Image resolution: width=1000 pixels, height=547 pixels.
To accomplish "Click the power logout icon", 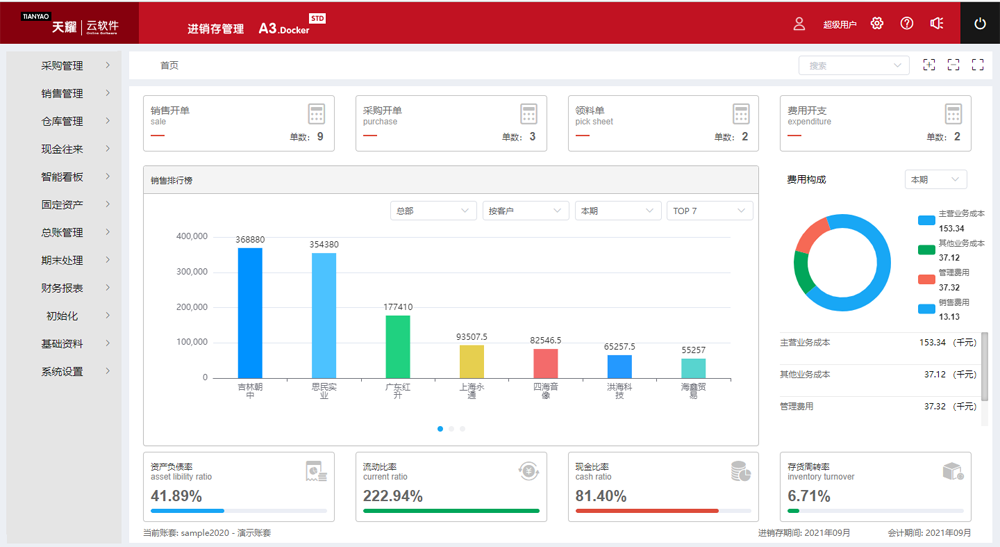I will click(980, 24).
